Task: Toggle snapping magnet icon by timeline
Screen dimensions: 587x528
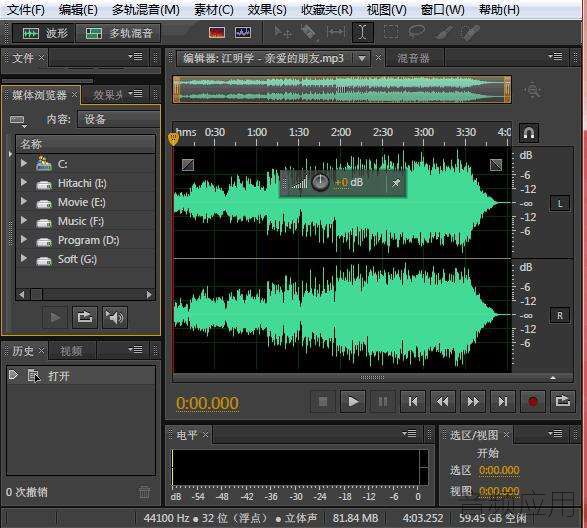Action: [529, 133]
